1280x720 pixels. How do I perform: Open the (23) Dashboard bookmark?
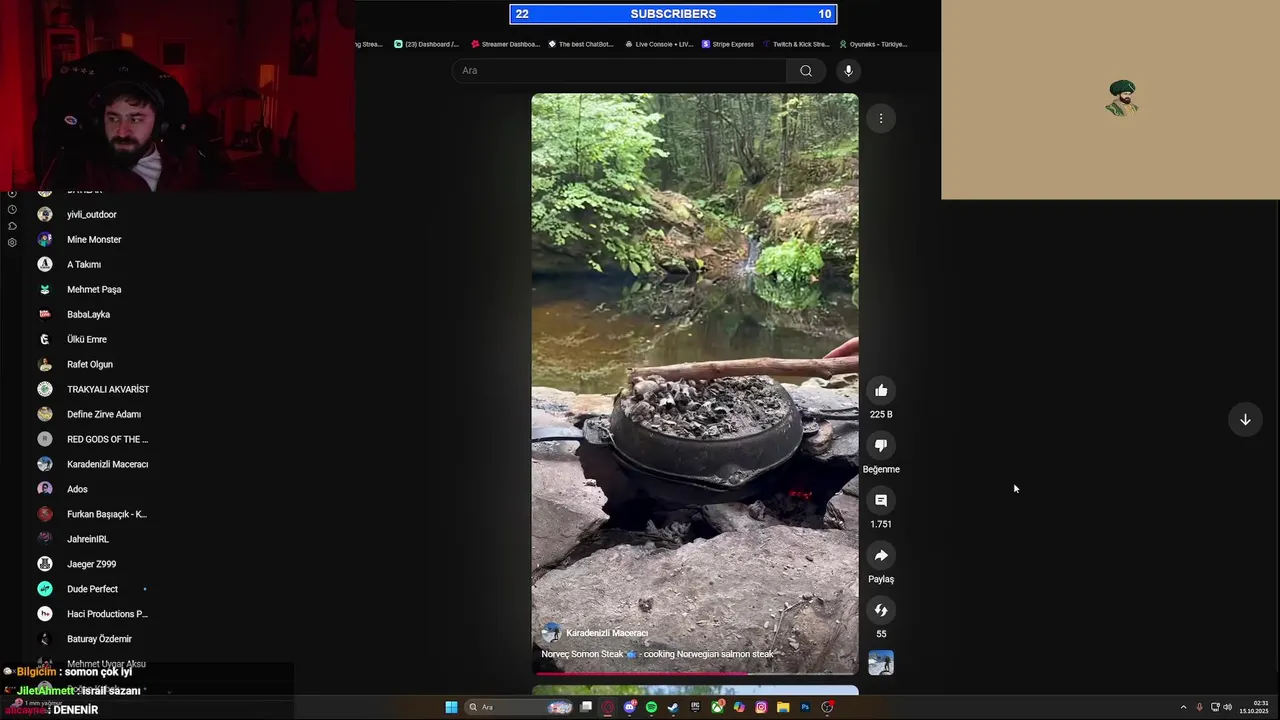[427, 44]
